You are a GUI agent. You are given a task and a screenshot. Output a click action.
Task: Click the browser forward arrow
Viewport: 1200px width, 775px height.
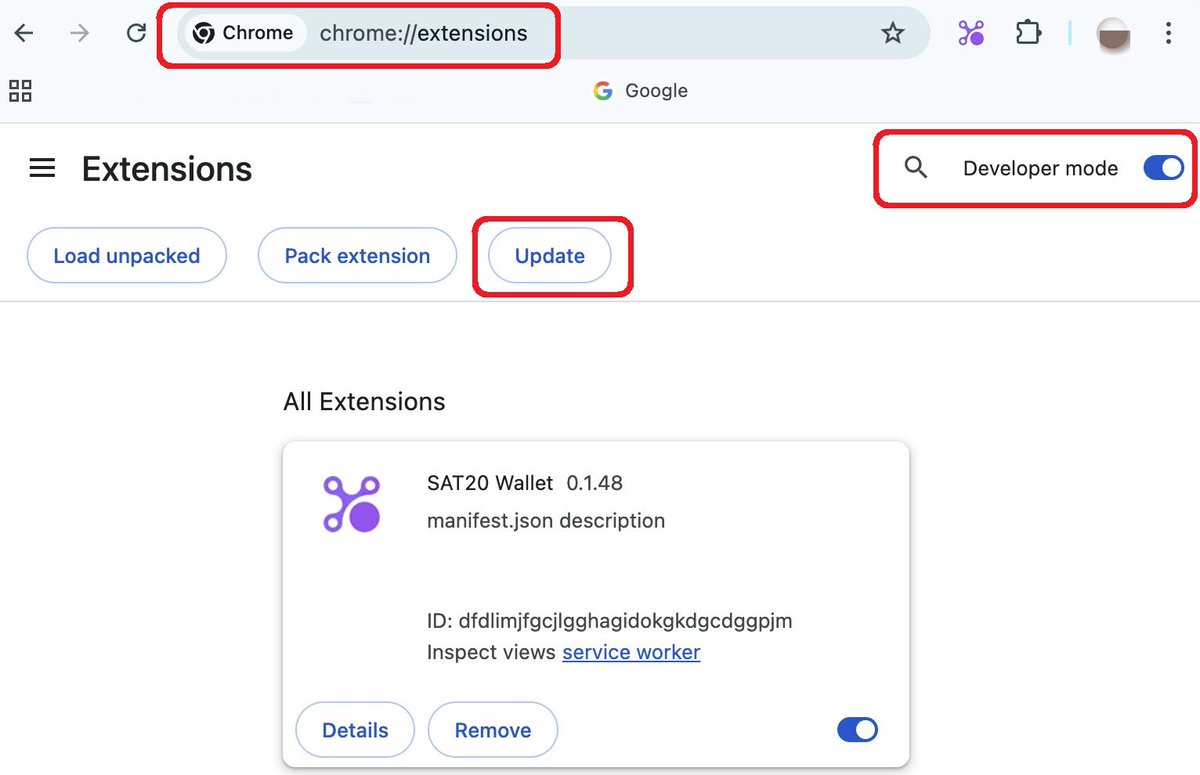click(80, 33)
